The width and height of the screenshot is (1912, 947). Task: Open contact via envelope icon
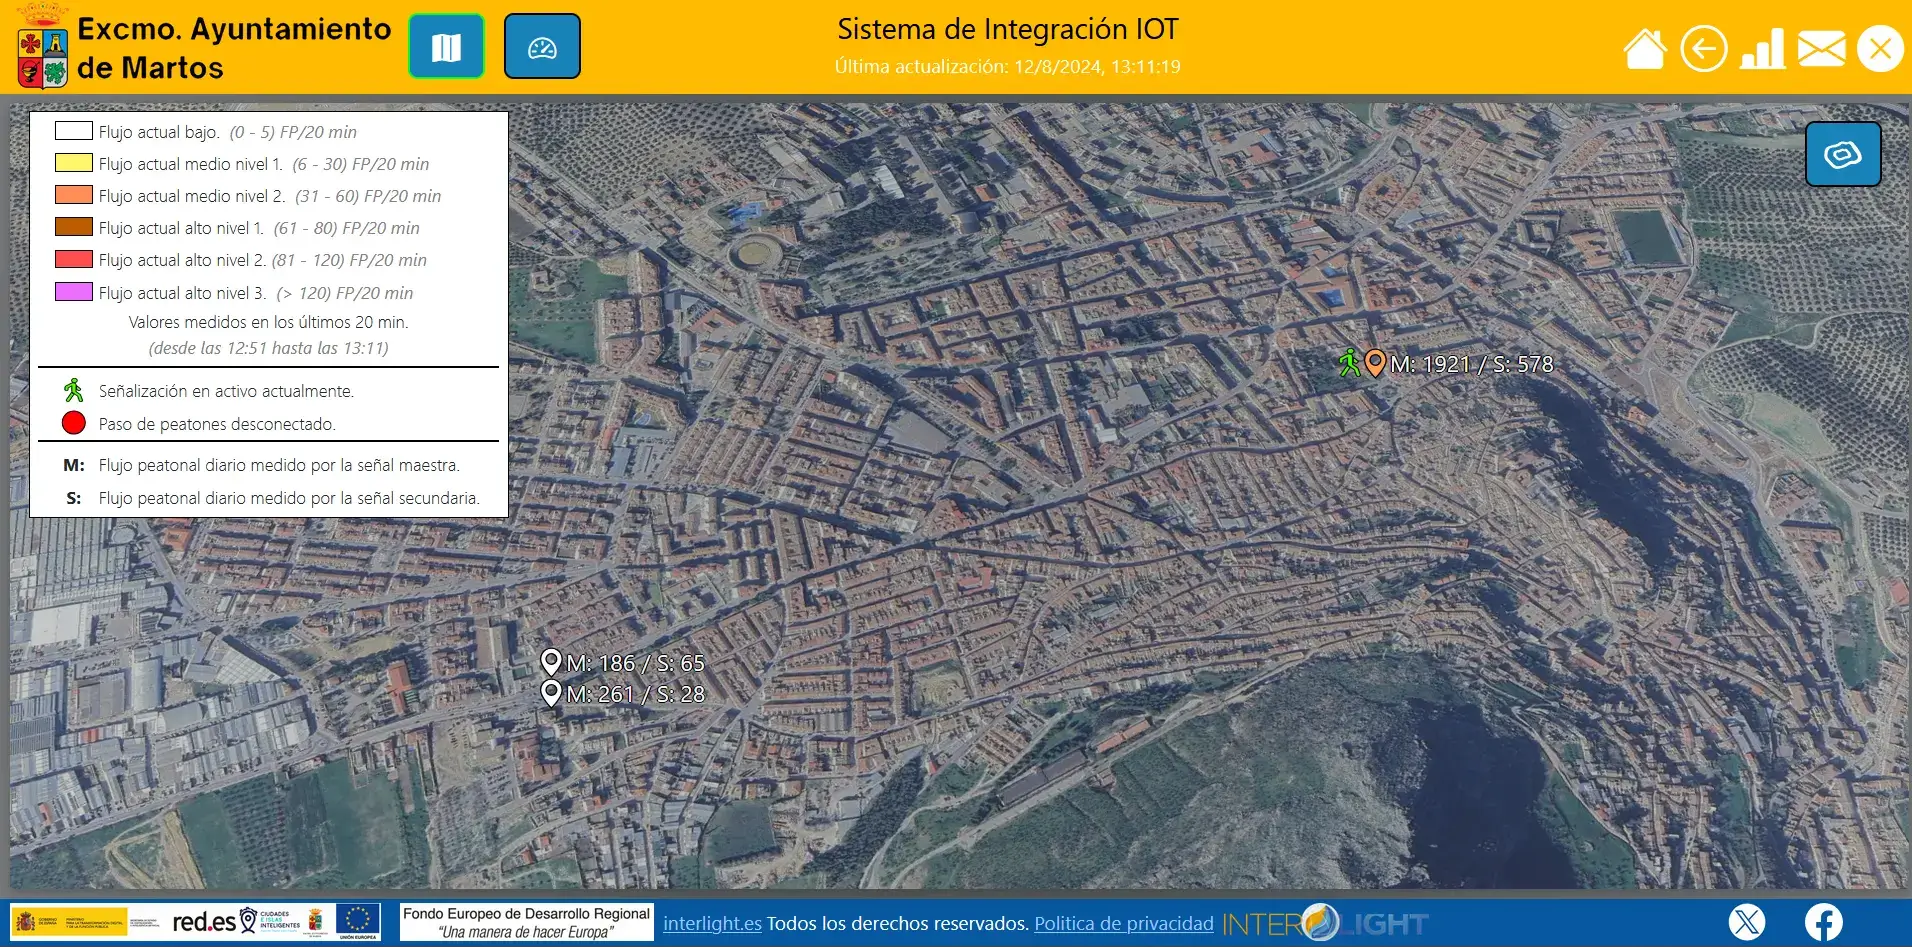click(x=1823, y=48)
